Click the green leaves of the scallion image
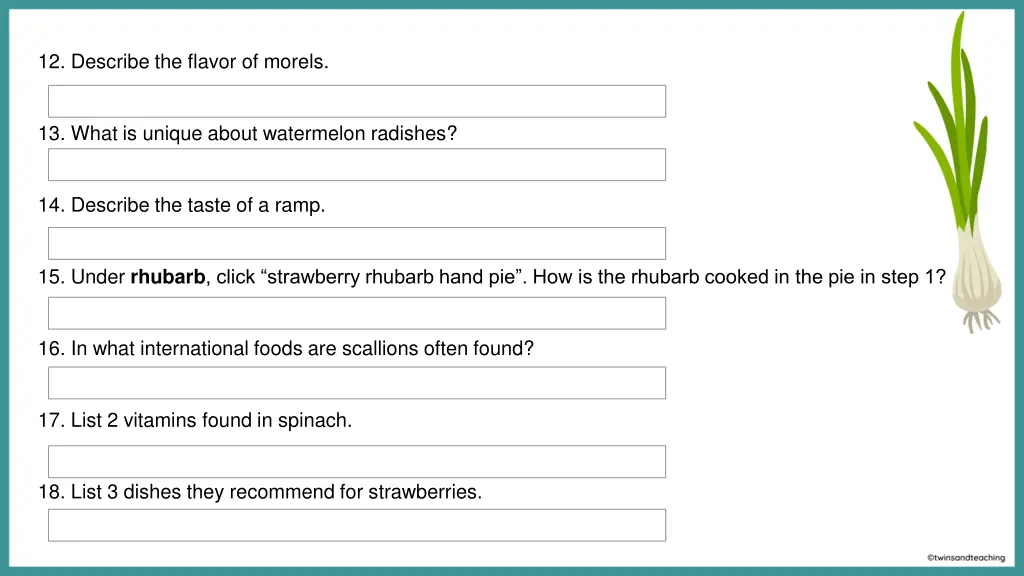1024x576 pixels. [955, 124]
